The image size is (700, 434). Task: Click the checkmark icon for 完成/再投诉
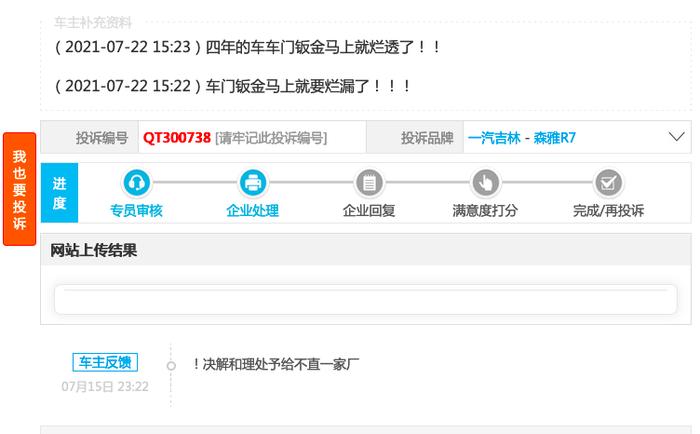click(608, 183)
